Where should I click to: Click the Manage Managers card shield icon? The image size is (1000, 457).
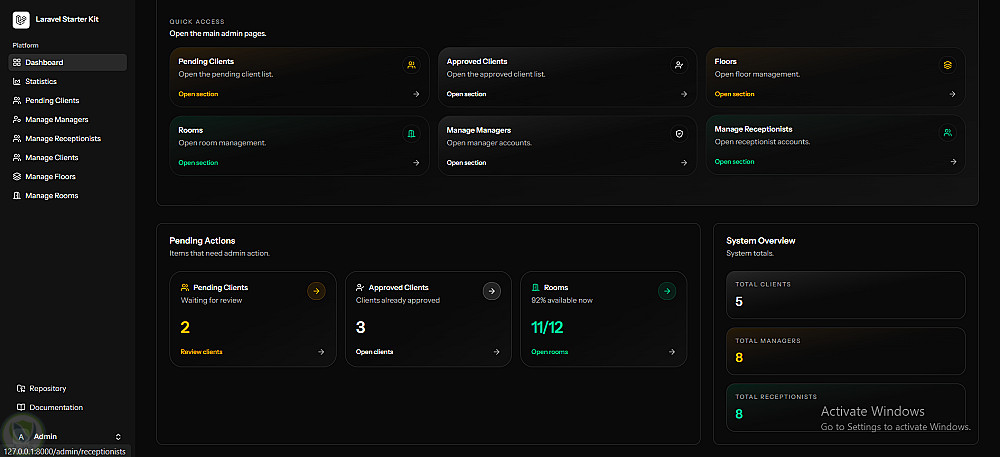point(679,133)
